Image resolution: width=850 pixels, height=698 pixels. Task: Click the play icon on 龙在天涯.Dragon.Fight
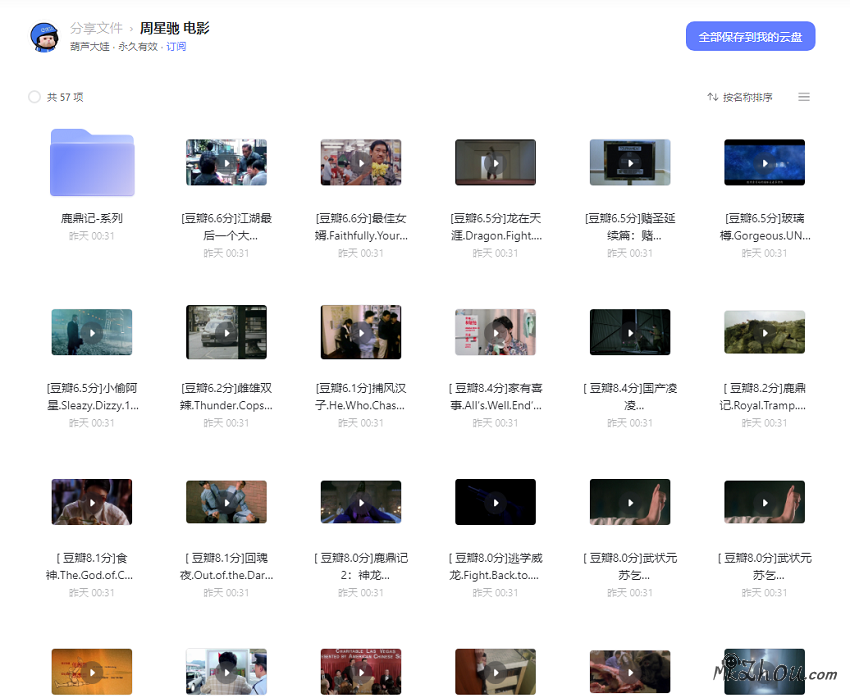tap(495, 162)
